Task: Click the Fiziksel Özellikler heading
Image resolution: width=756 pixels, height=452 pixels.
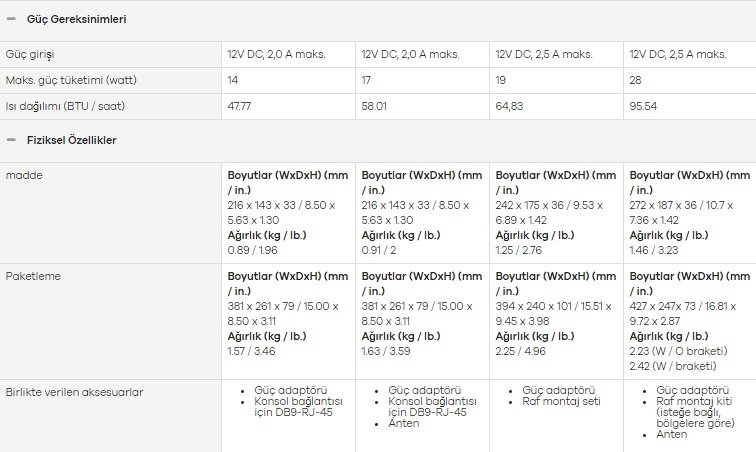Action: 72,140
